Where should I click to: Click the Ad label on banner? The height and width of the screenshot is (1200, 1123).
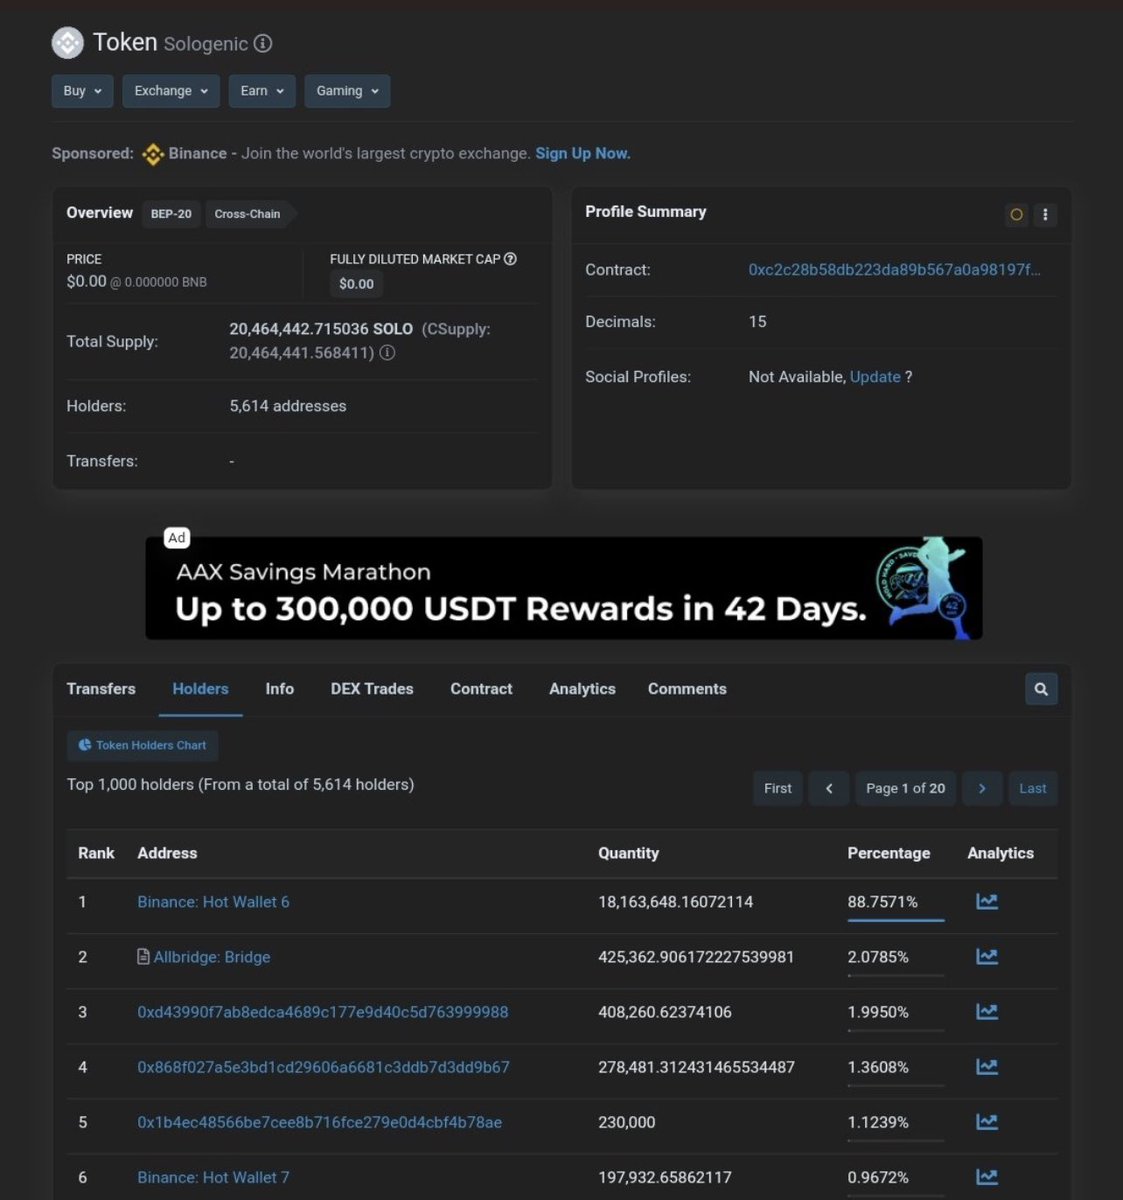click(x=177, y=537)
